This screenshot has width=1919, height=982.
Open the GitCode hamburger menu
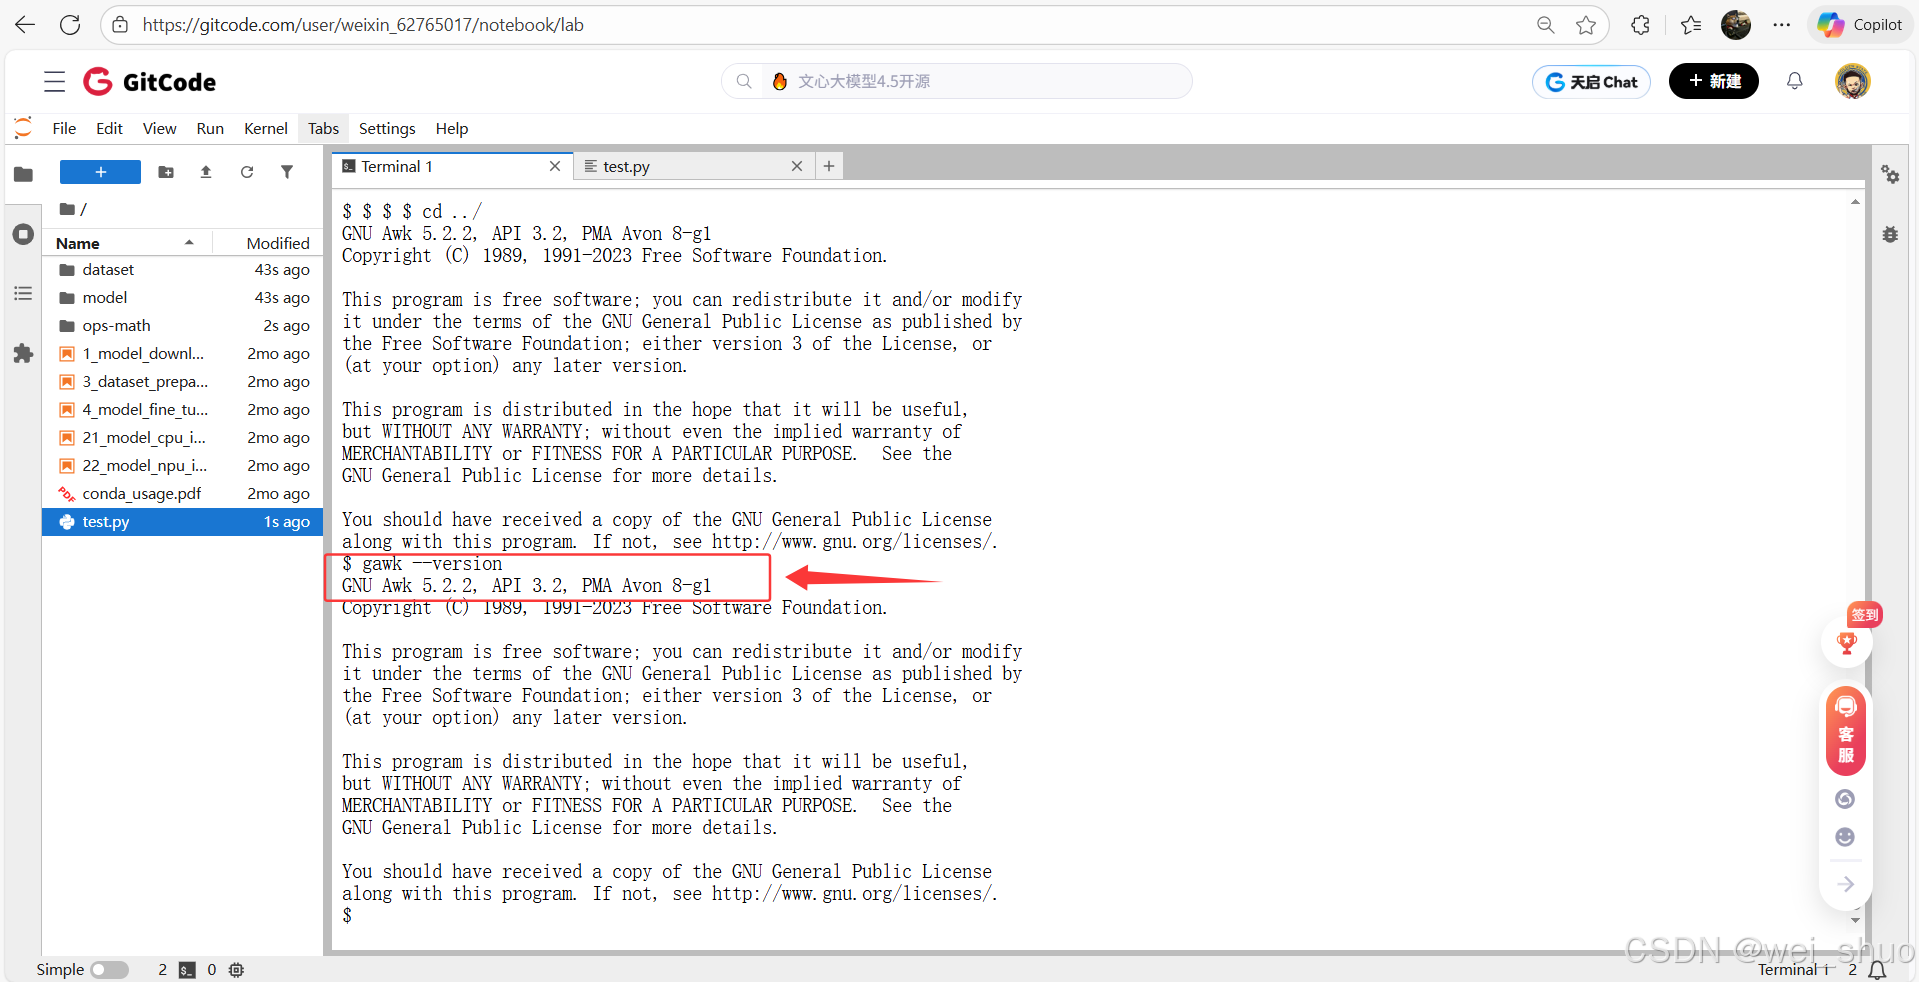[55, 82]
